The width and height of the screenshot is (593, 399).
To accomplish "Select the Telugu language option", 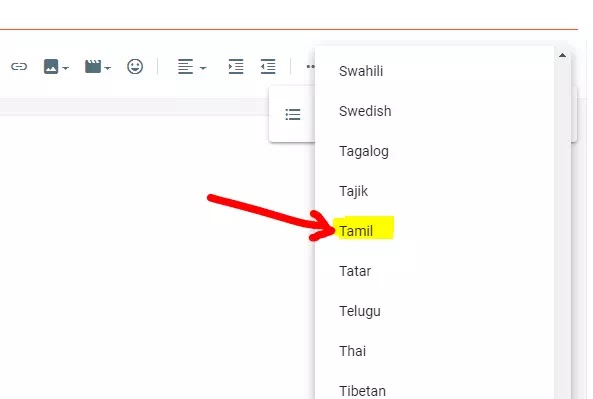I will 434,311.
